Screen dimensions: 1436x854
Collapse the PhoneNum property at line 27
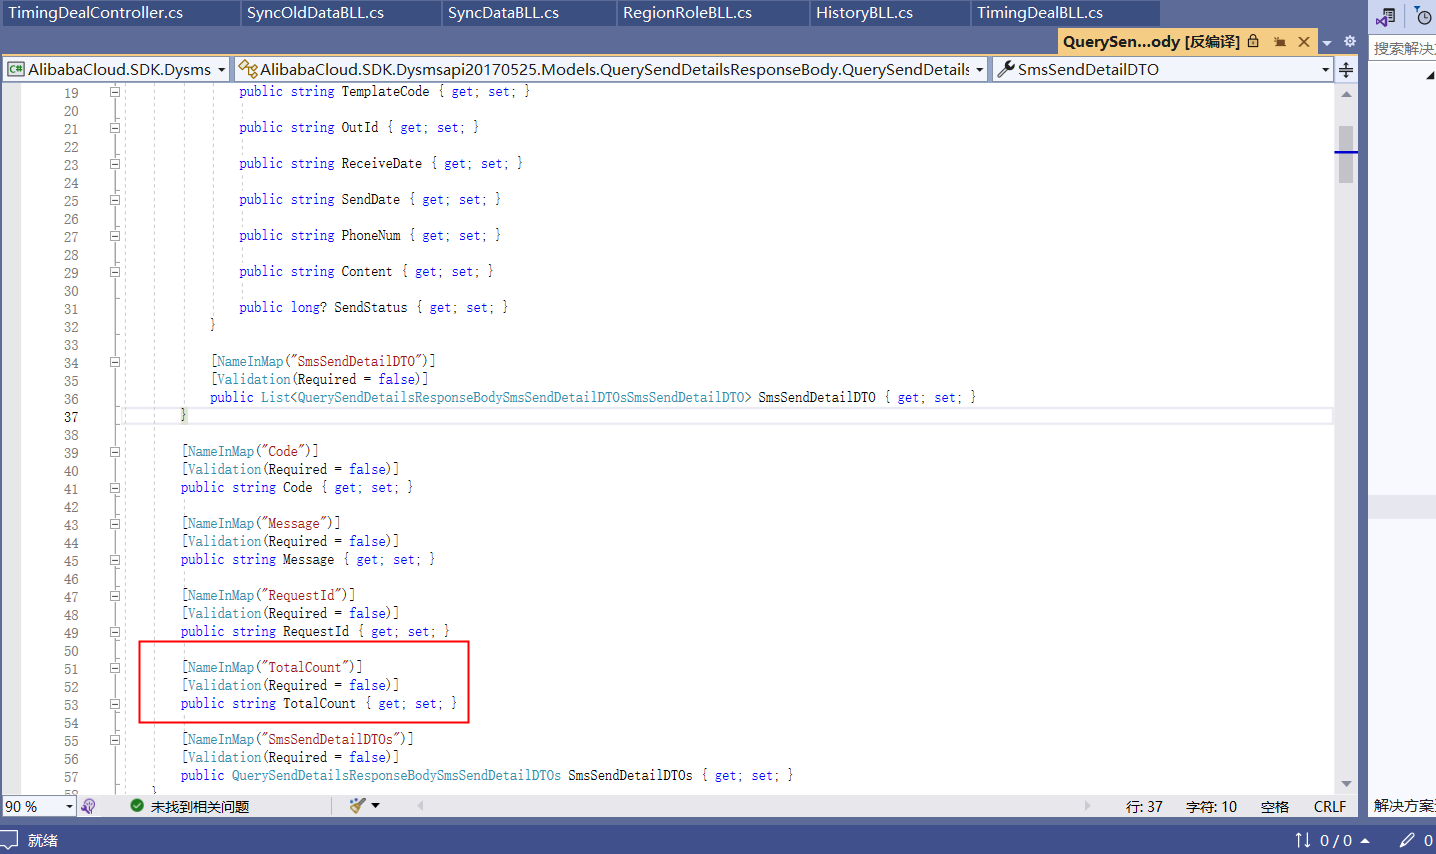115,235
